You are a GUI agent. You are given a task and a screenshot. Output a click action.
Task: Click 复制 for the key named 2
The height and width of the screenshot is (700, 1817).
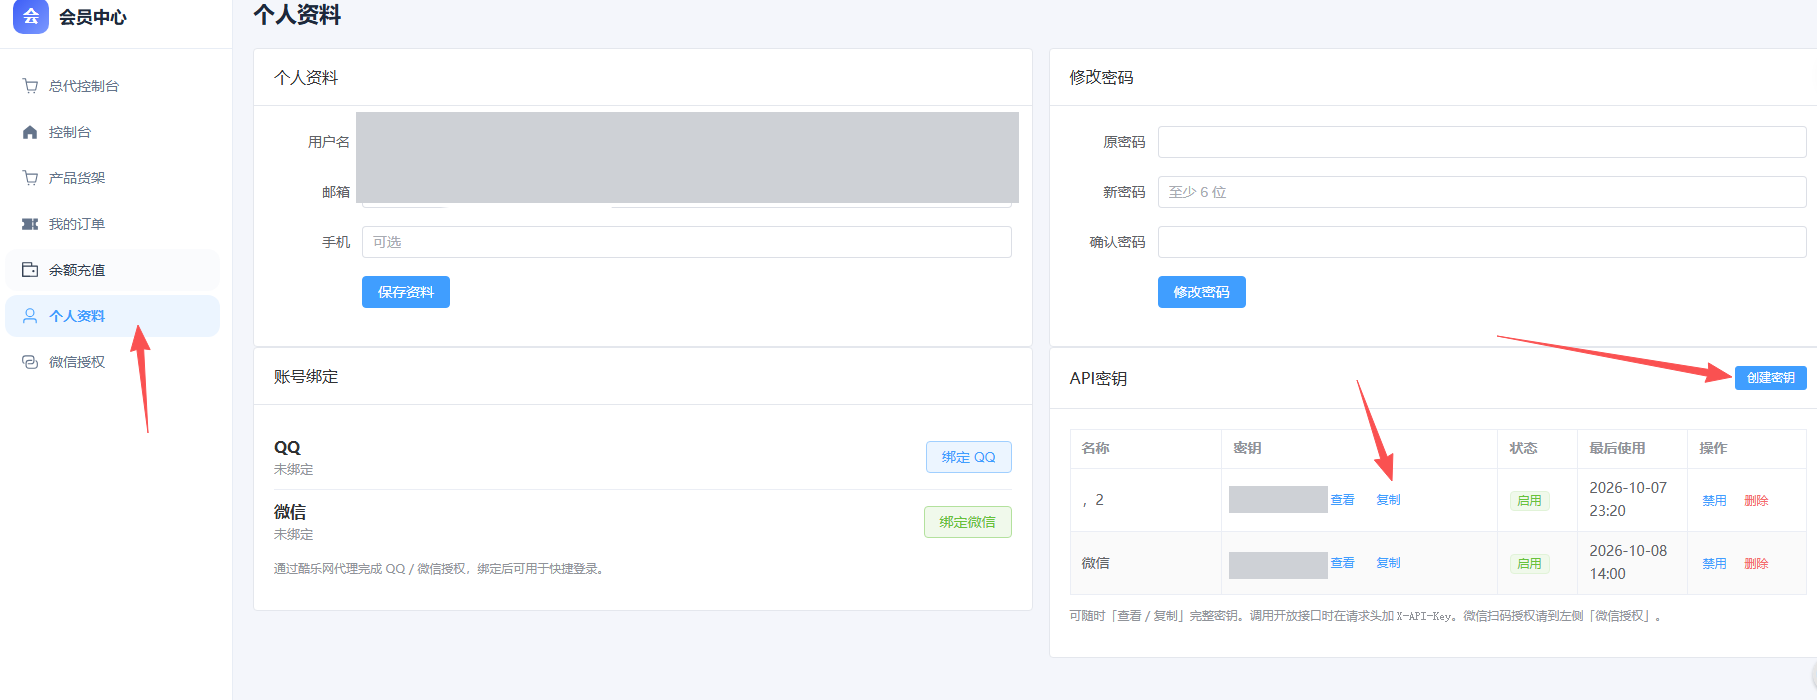pos(1388,500)
